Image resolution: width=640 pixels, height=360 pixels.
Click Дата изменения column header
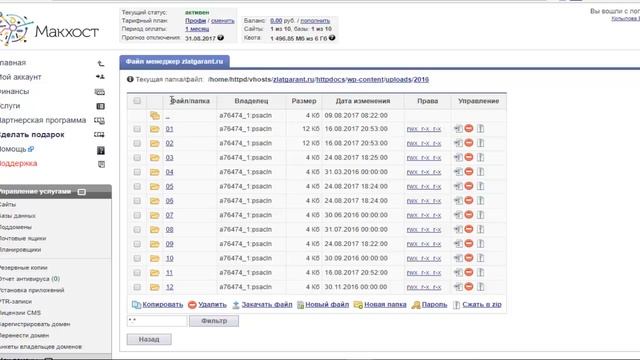pos(363,101)
